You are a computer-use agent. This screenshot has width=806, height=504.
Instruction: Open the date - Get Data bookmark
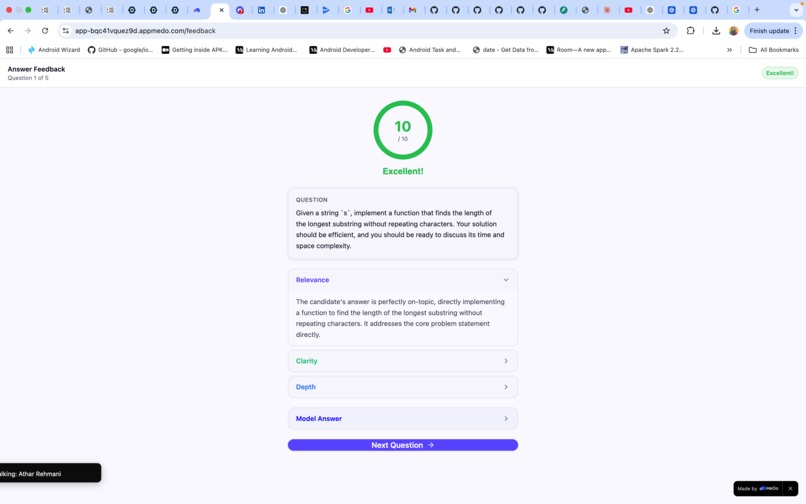[x=505, y=50]
